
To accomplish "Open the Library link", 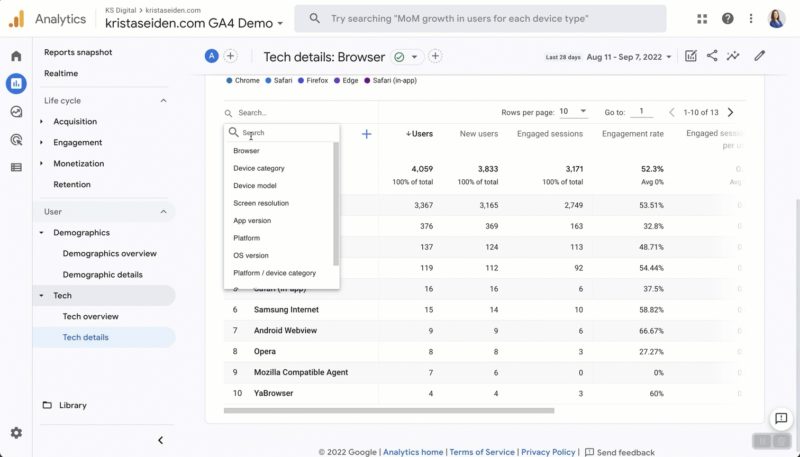I will coord(72,405).
